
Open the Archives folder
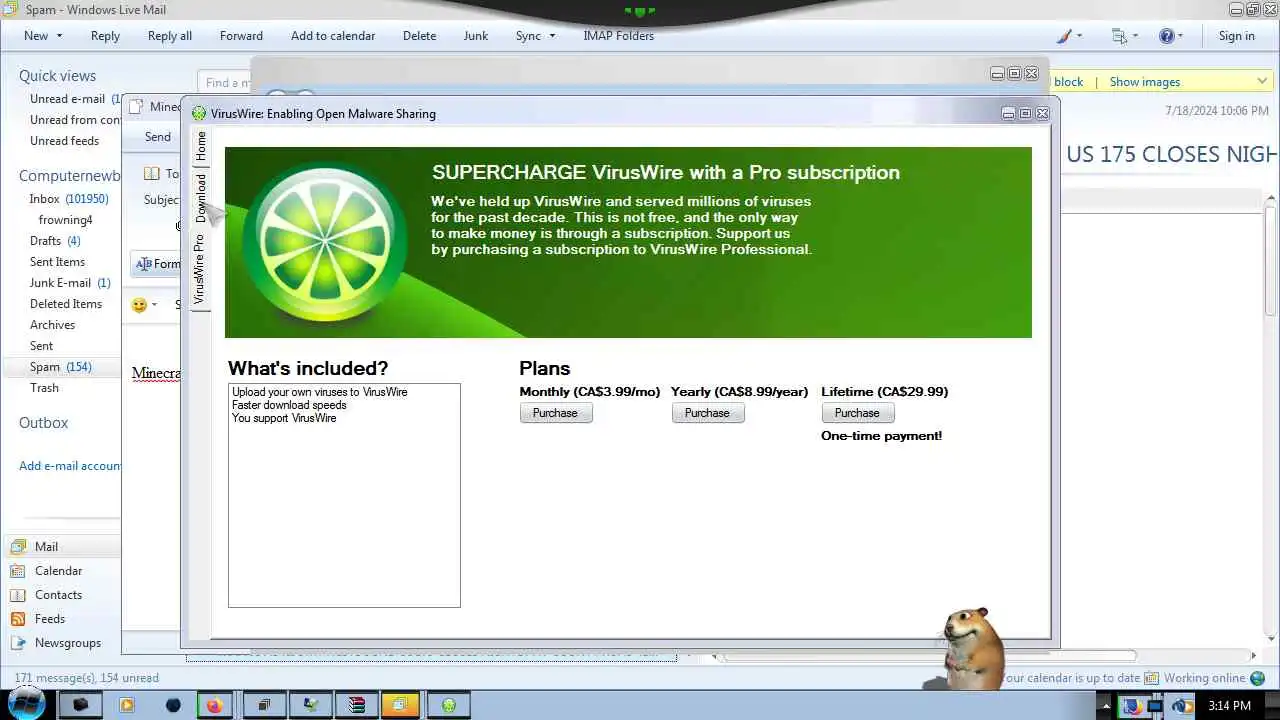52,325
